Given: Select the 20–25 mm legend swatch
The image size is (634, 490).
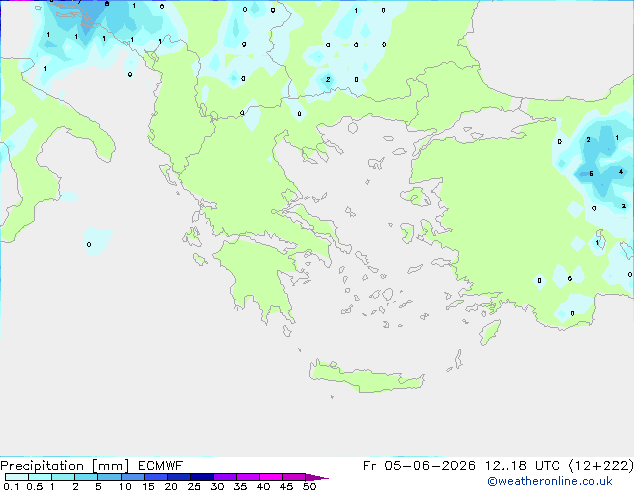Looking at the screenshot, I should [179, 477].
